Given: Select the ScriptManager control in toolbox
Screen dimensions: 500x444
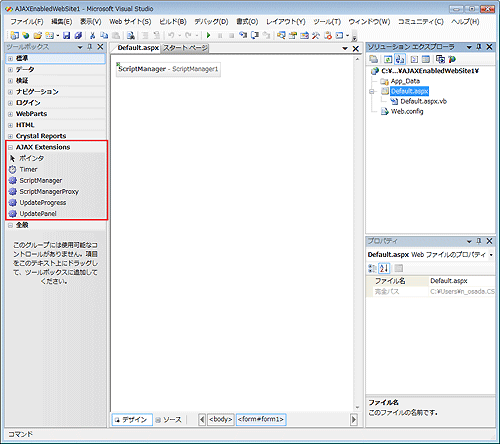Looking at the screenshot, I should (x=56, y=180).
